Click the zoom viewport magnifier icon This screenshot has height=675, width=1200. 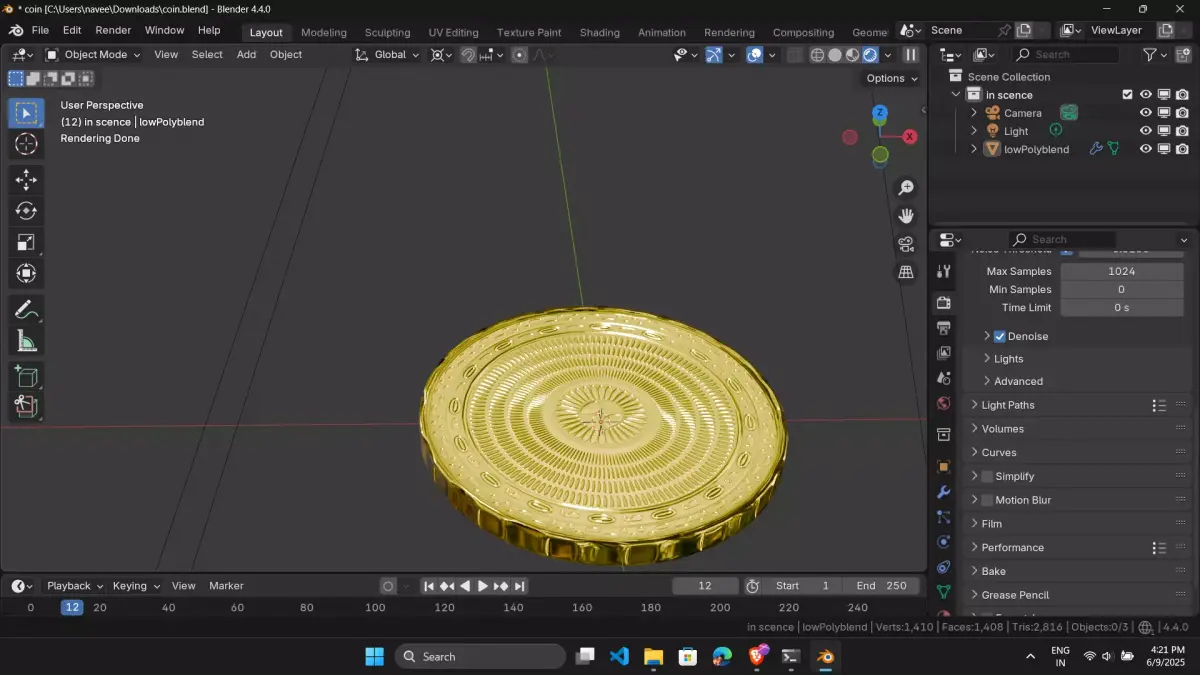click(x=906, y=188)
